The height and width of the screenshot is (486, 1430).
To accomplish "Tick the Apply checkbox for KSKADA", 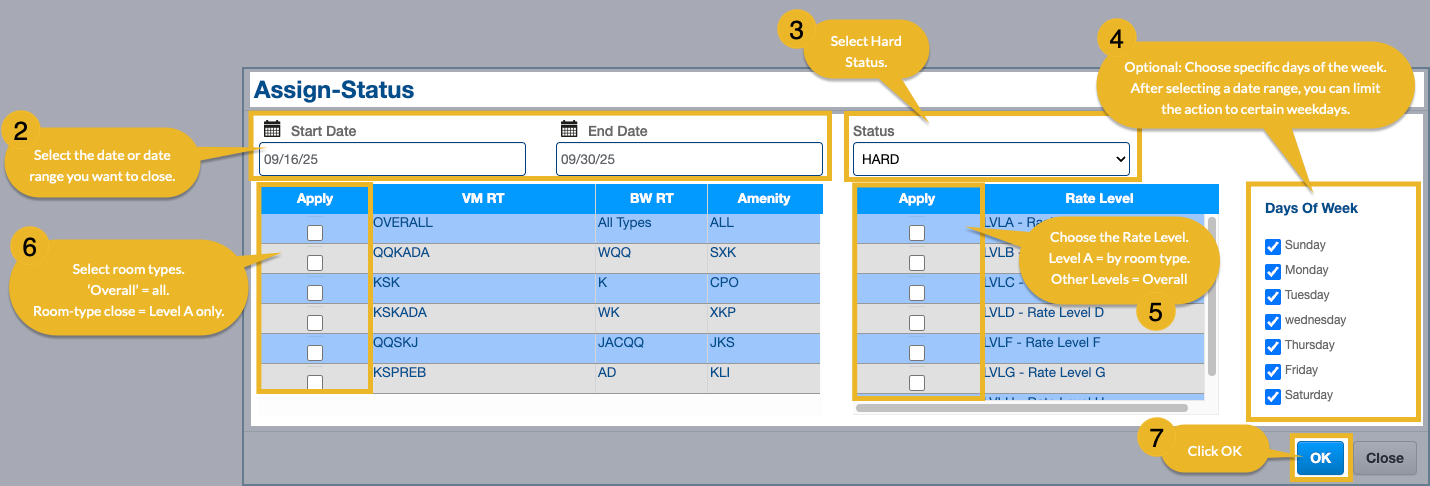I will click(x=315, y=322).
